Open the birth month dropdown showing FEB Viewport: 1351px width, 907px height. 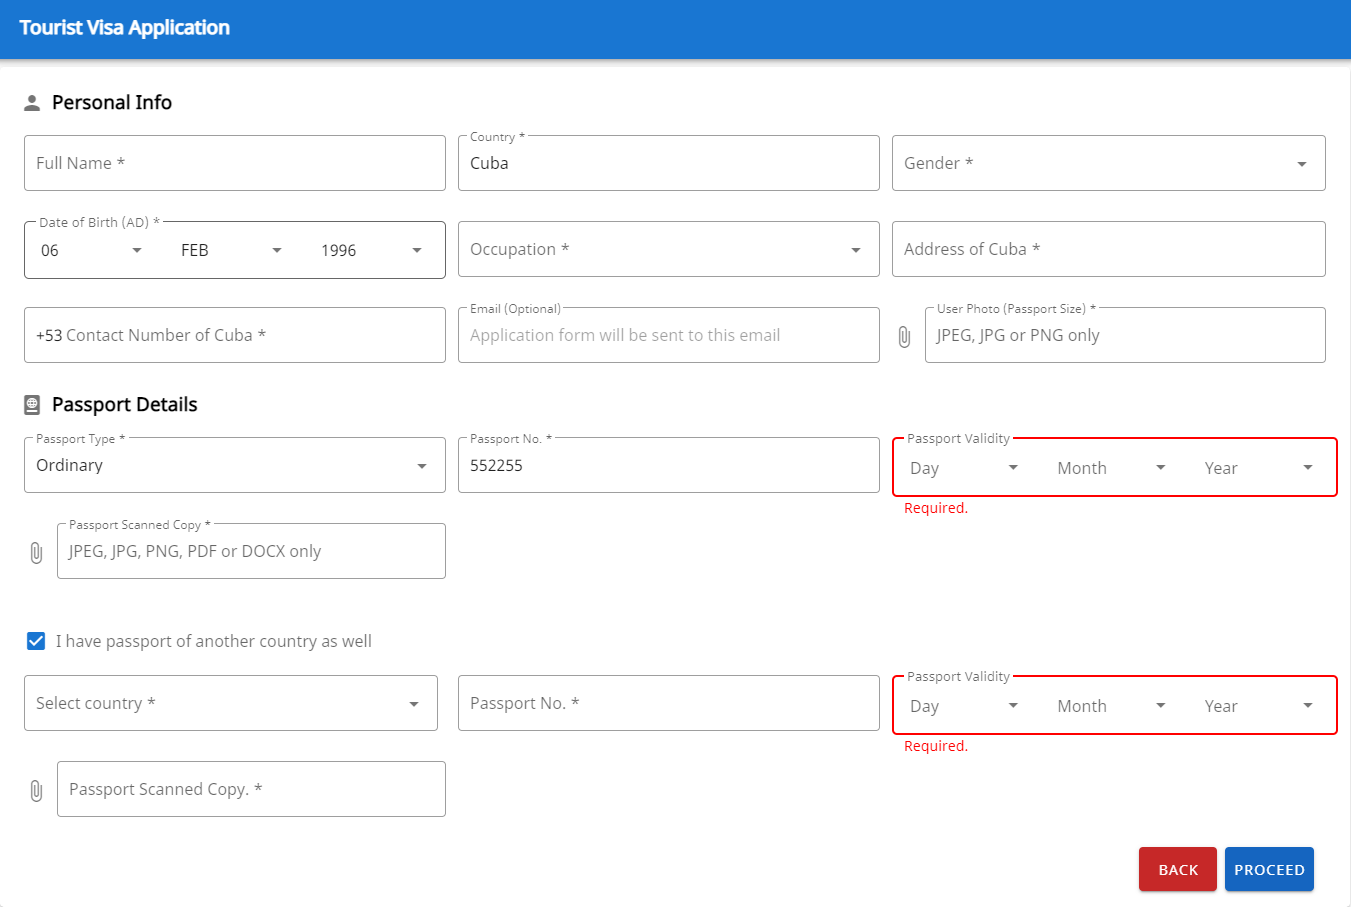pos(232,250)
